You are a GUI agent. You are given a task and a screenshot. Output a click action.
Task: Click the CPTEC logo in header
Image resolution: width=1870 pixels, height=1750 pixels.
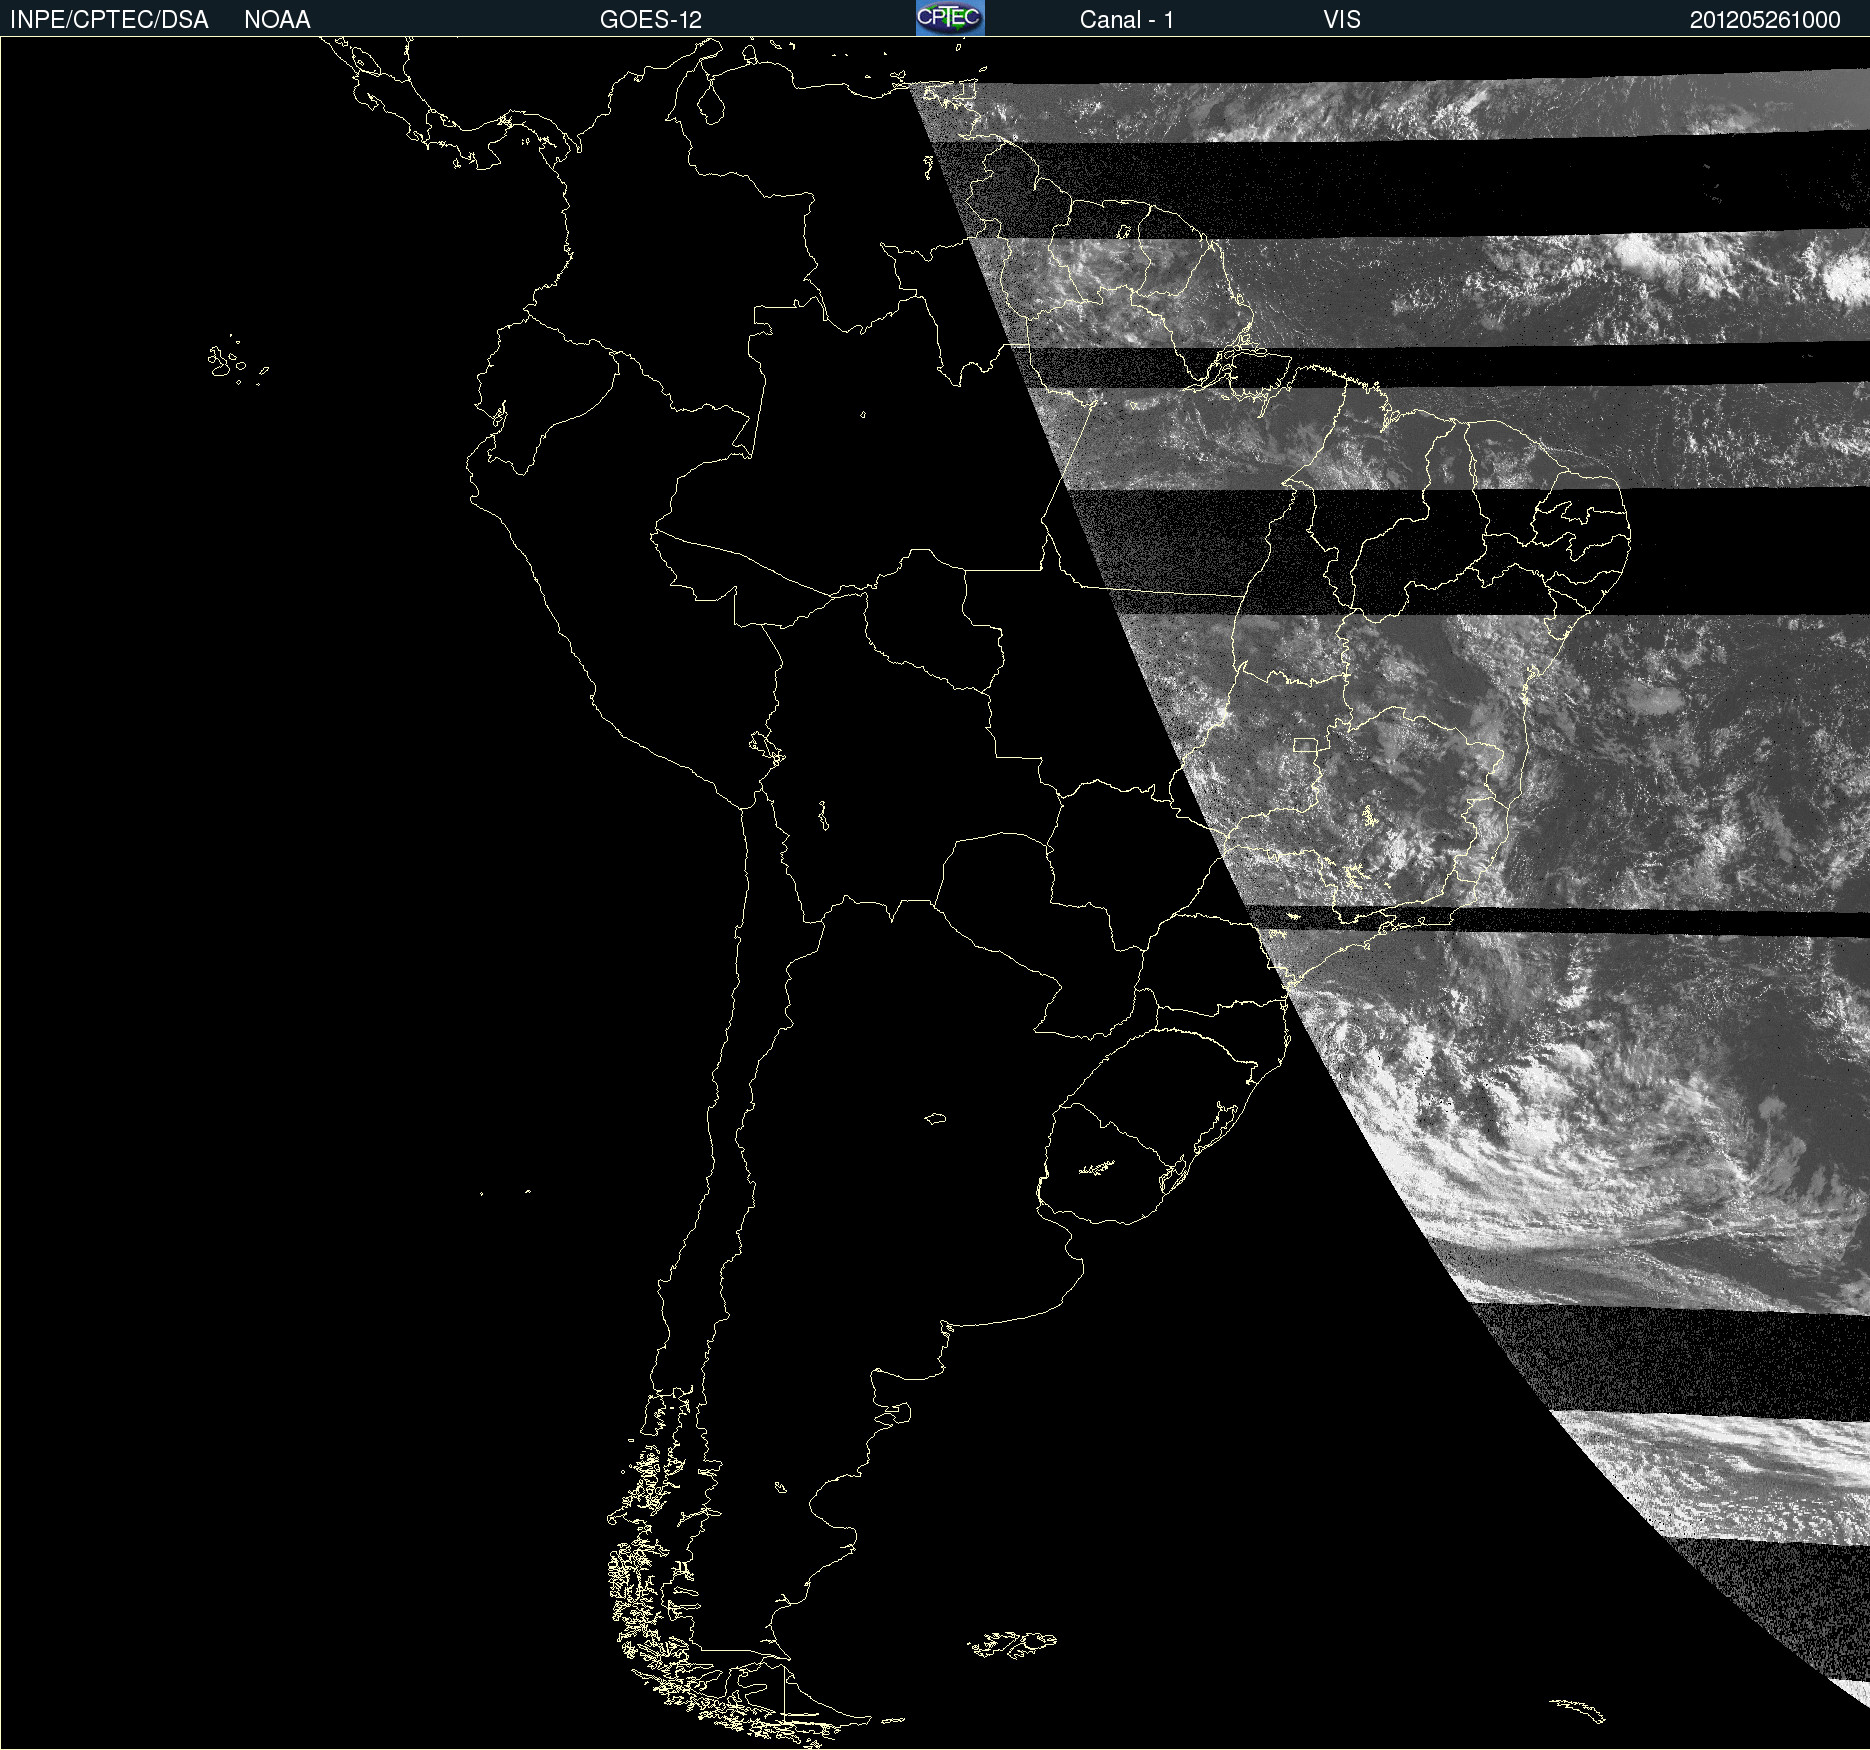coord(950,18)
